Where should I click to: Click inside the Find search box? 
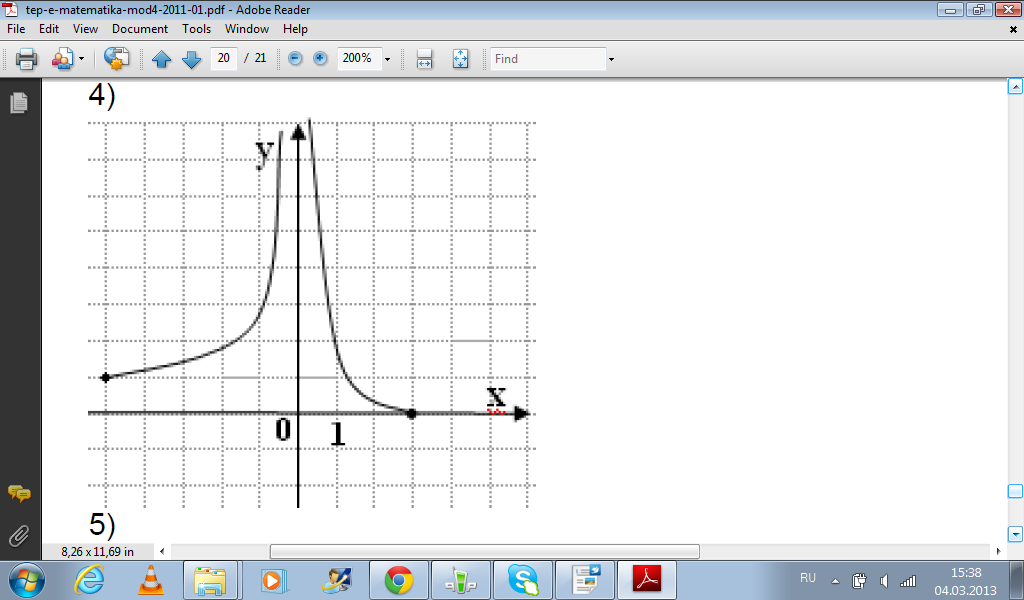coord(548,59)
